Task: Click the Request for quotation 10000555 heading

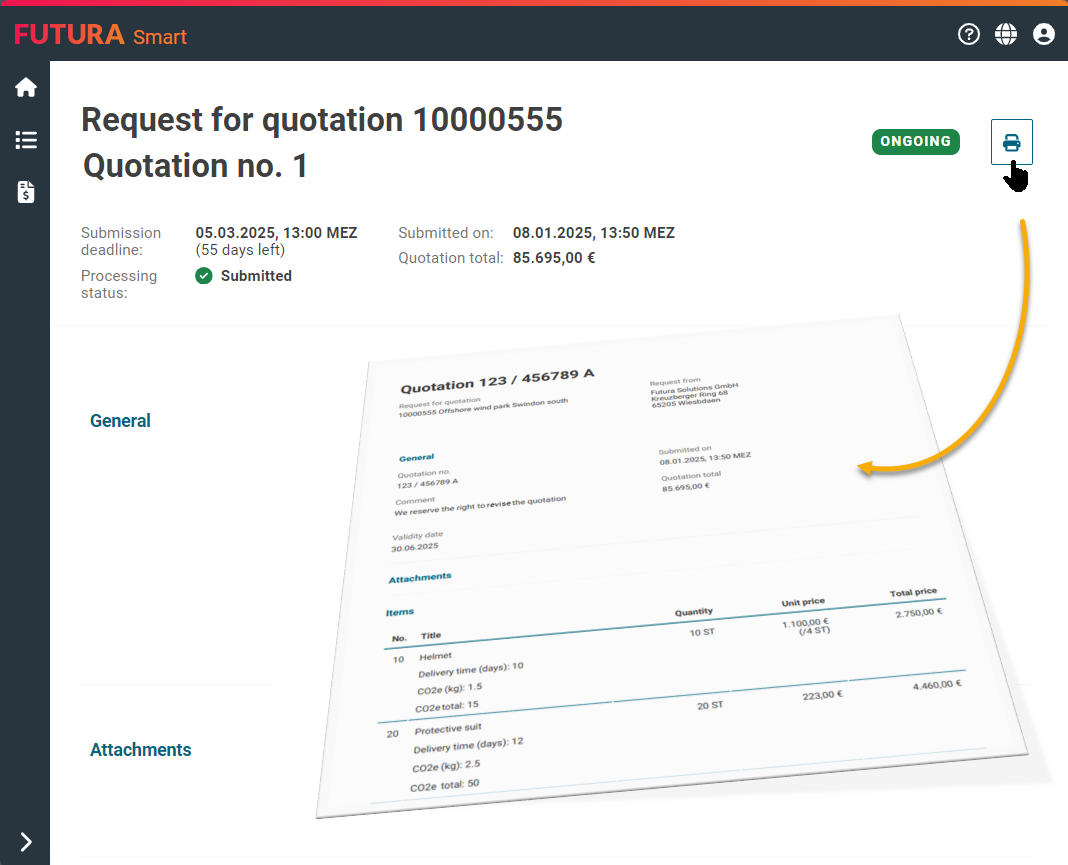Action: pos(321,120)
